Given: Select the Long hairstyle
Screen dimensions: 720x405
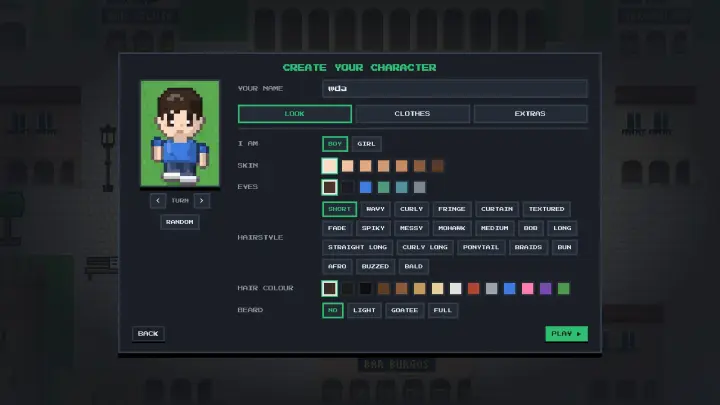Looking at the screenshot, I should pyautogui.click(x=562, y=228).
